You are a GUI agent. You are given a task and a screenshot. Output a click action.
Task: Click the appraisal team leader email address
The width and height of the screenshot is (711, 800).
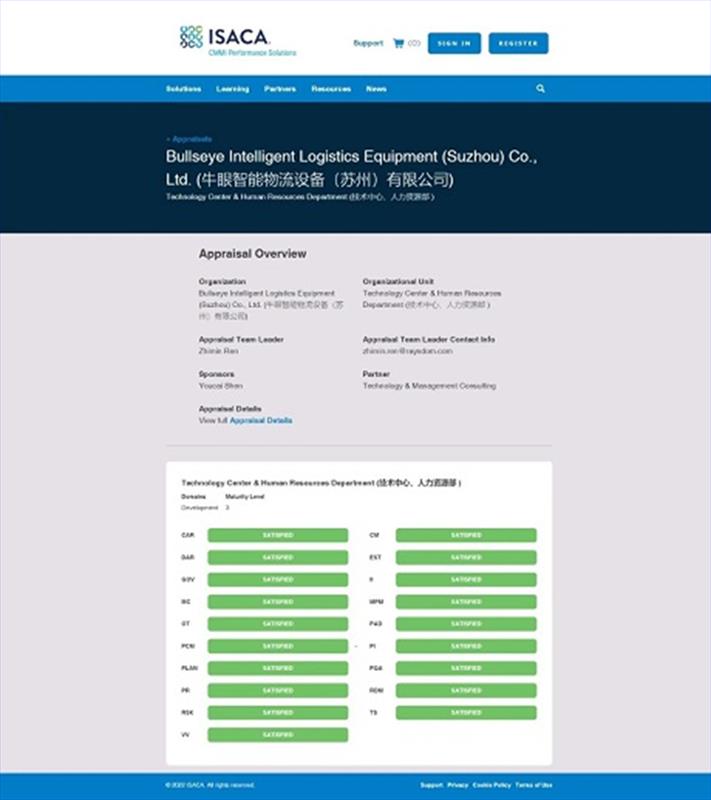tap(408, 351)
